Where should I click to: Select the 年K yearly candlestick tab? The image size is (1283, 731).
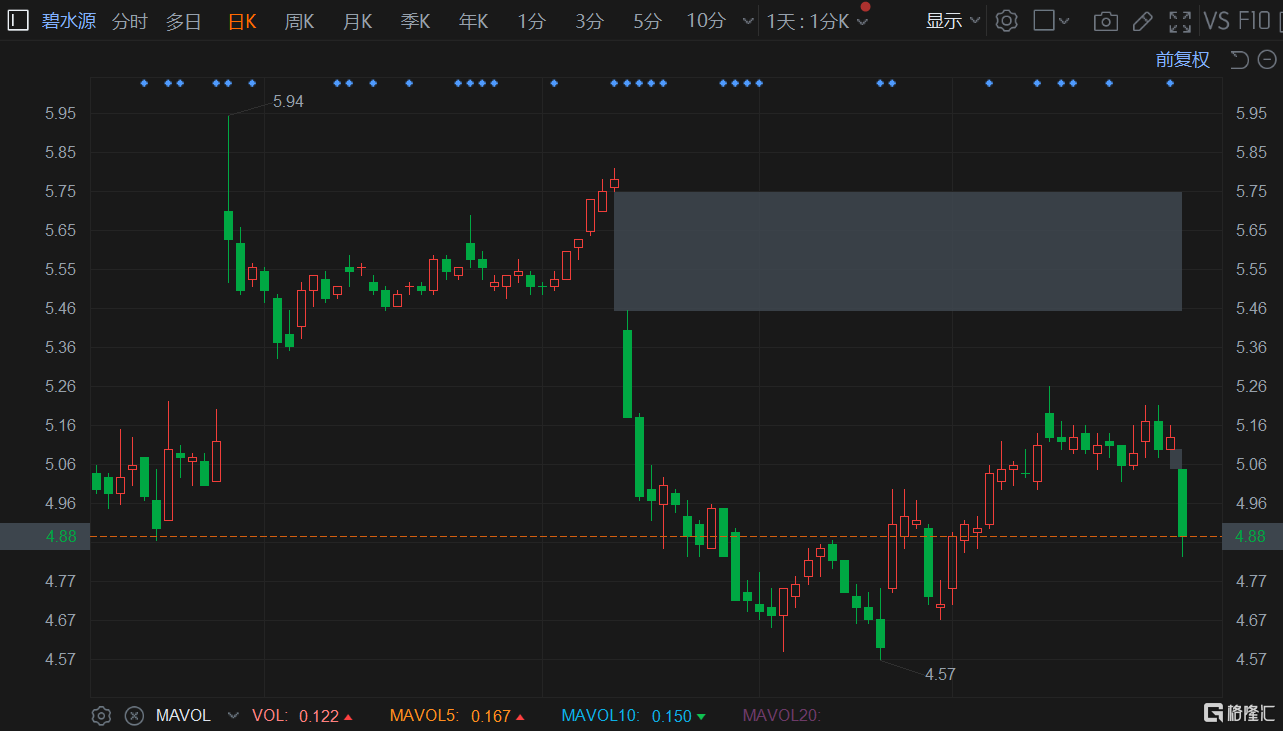[473, 21]
